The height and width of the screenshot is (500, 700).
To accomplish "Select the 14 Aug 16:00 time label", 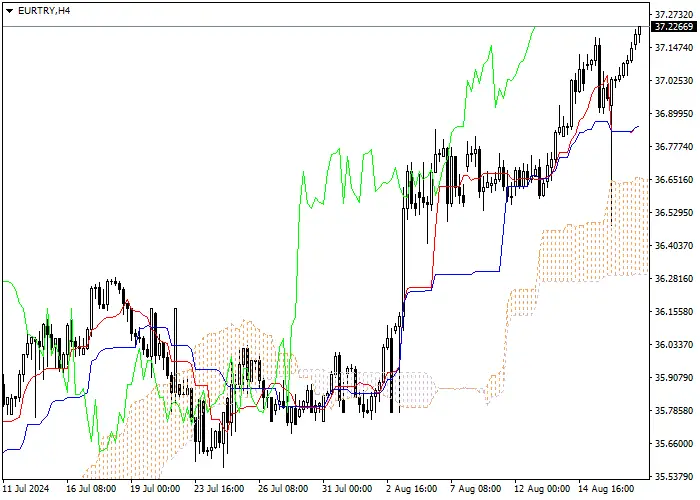I will click(x=606, y=489).
